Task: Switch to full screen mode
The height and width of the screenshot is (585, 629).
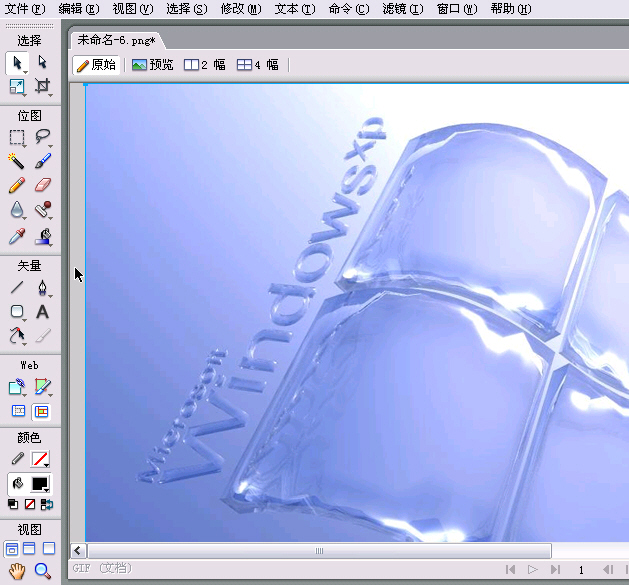Action: tap(49, 548)
